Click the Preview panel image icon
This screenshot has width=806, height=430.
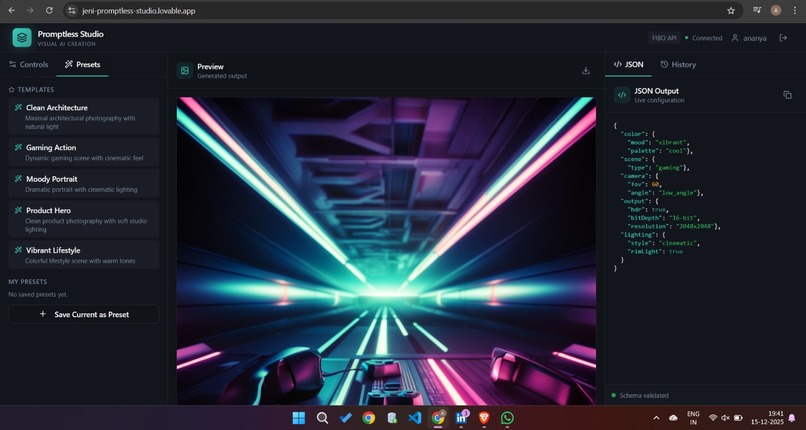click(185, 71)
